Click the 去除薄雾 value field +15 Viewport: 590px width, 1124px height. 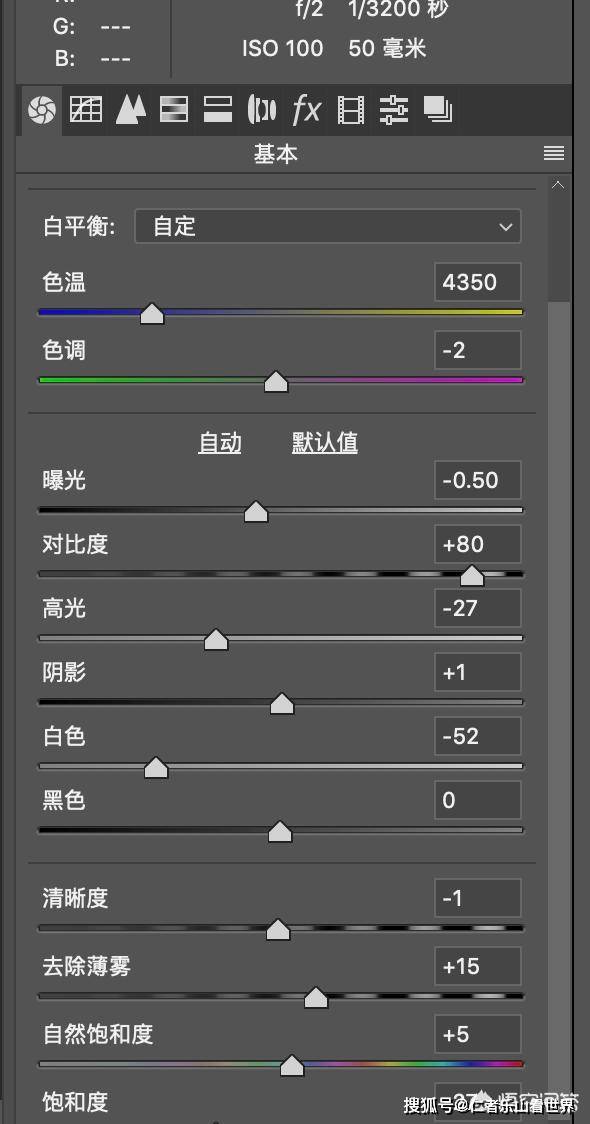[477, 966]
